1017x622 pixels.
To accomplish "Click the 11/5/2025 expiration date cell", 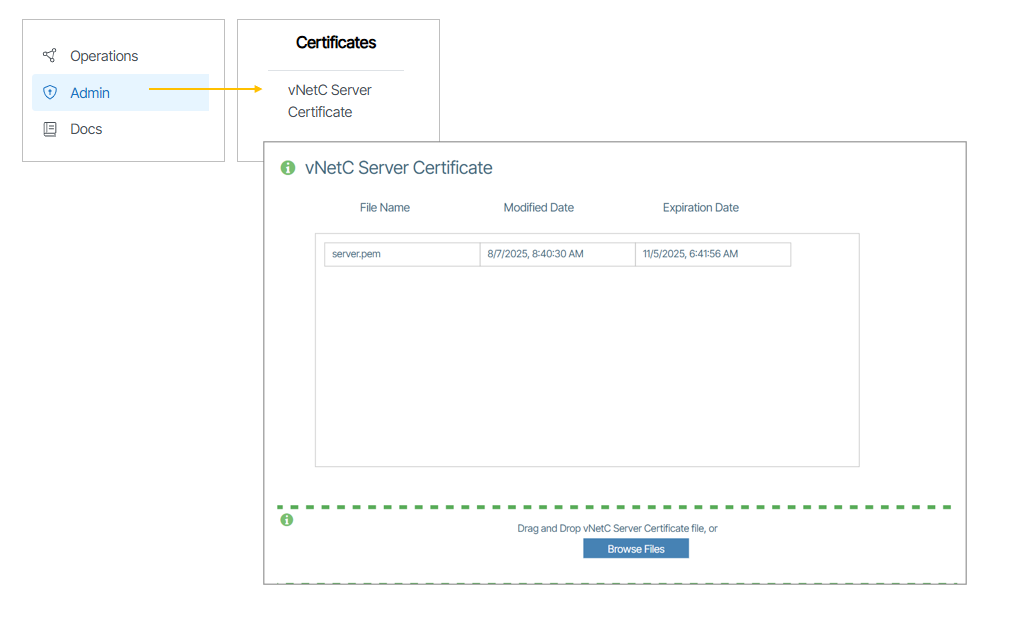I will pyautogui.click(x=690, y=254).
